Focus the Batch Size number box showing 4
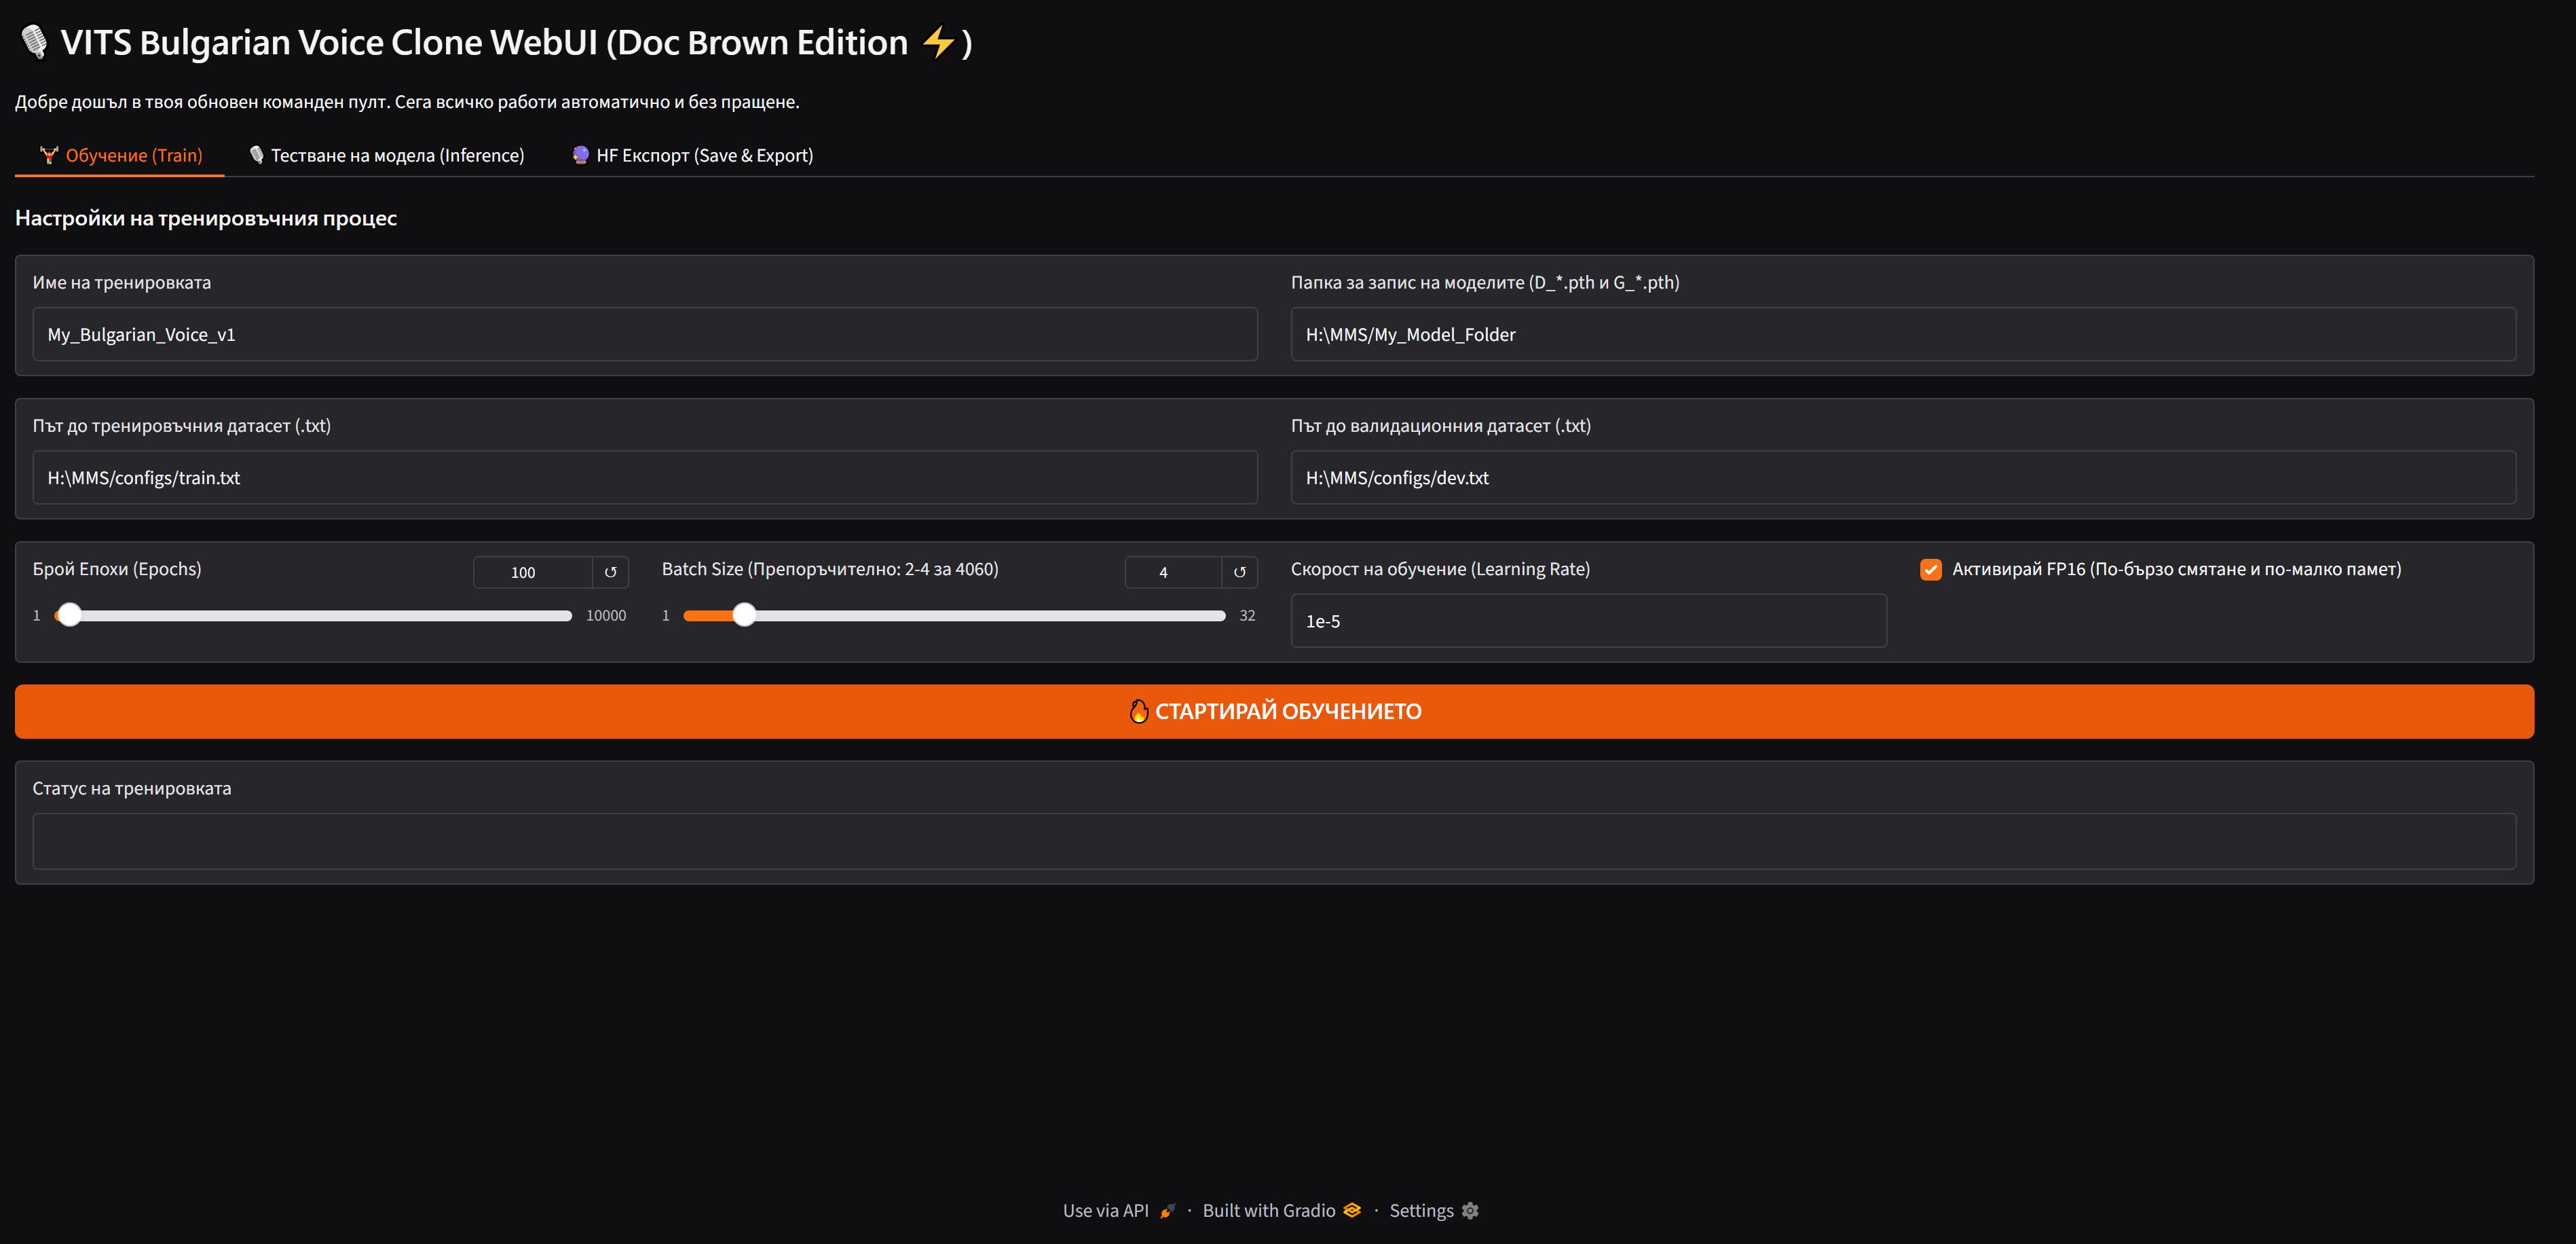Screen dimensions: 2576x1244 pyautogui.click(x=1173, y=572)
